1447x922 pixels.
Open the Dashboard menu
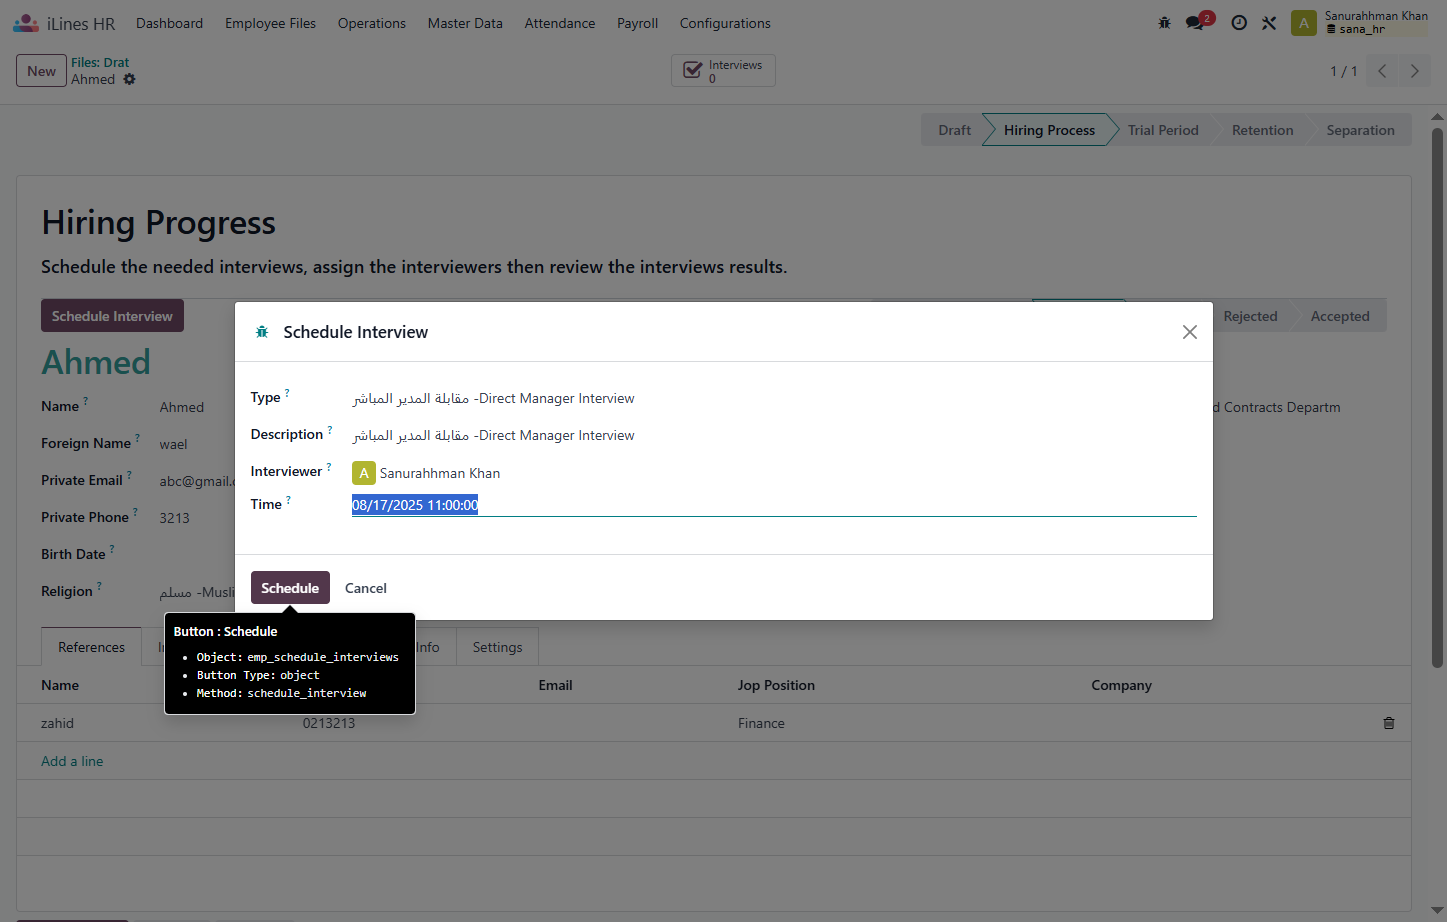tap(170, 23)
